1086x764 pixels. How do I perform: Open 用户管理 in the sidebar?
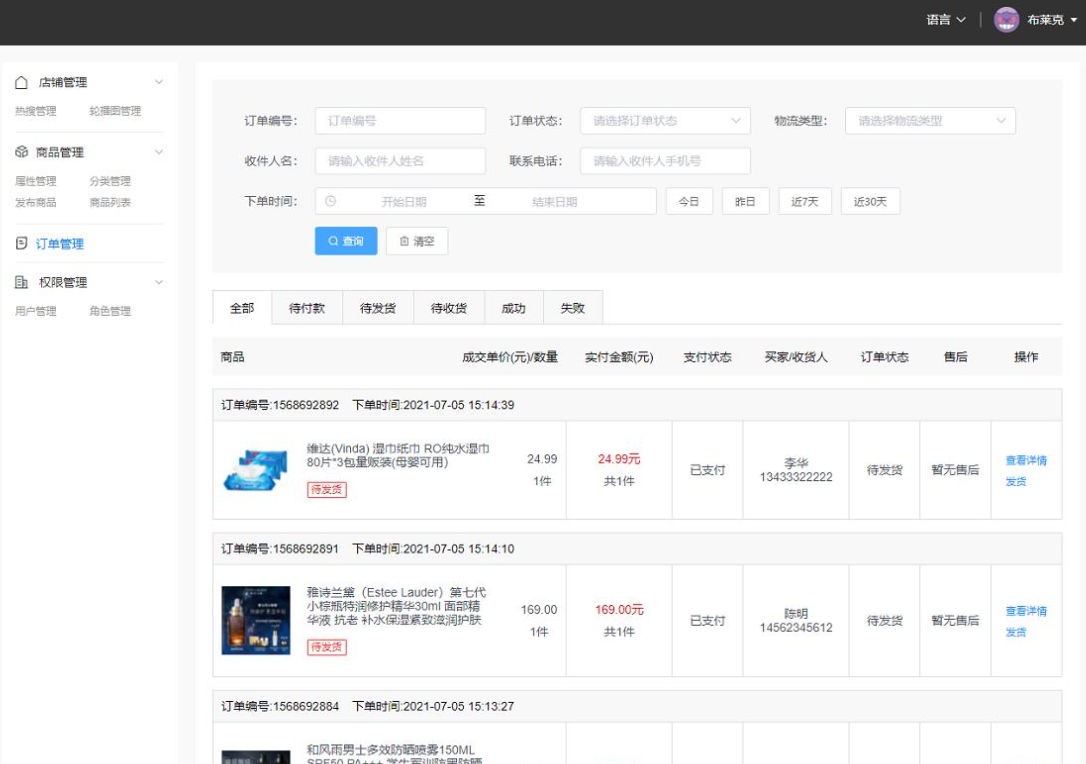tap(36, 311)
